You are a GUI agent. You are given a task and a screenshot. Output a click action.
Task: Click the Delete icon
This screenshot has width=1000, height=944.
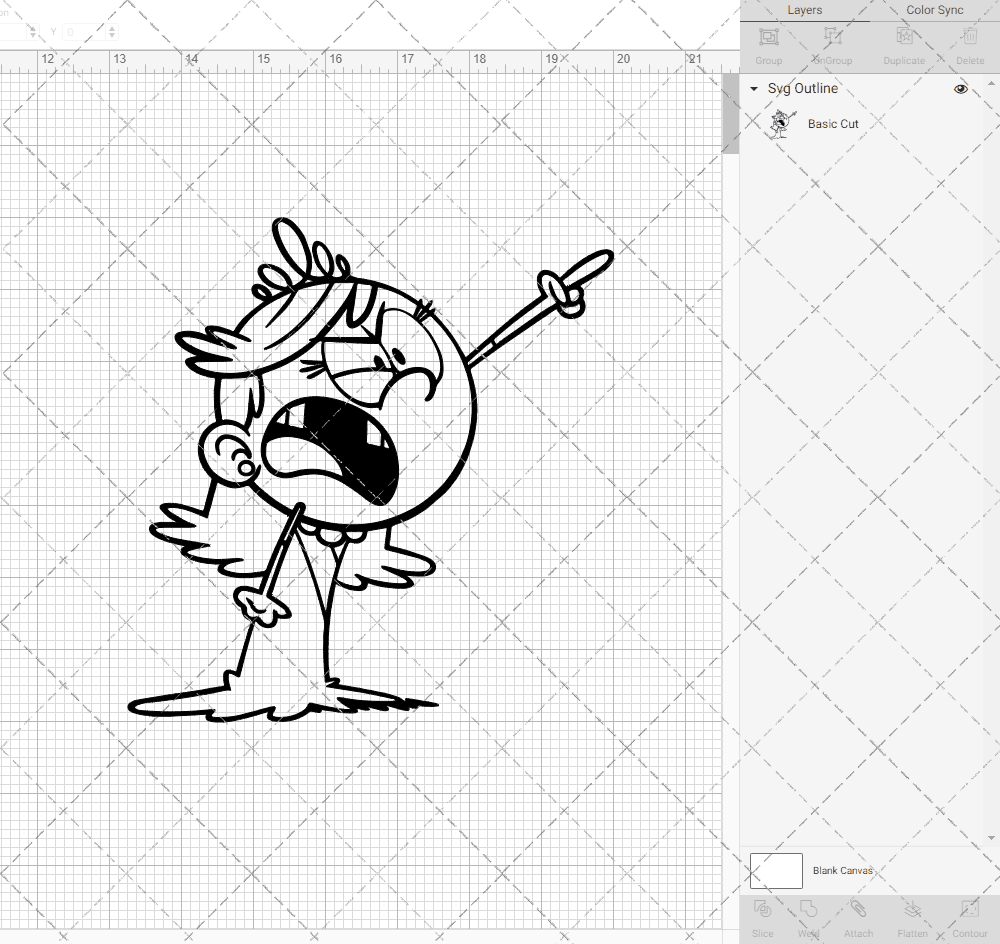click(x=969, y=38)
